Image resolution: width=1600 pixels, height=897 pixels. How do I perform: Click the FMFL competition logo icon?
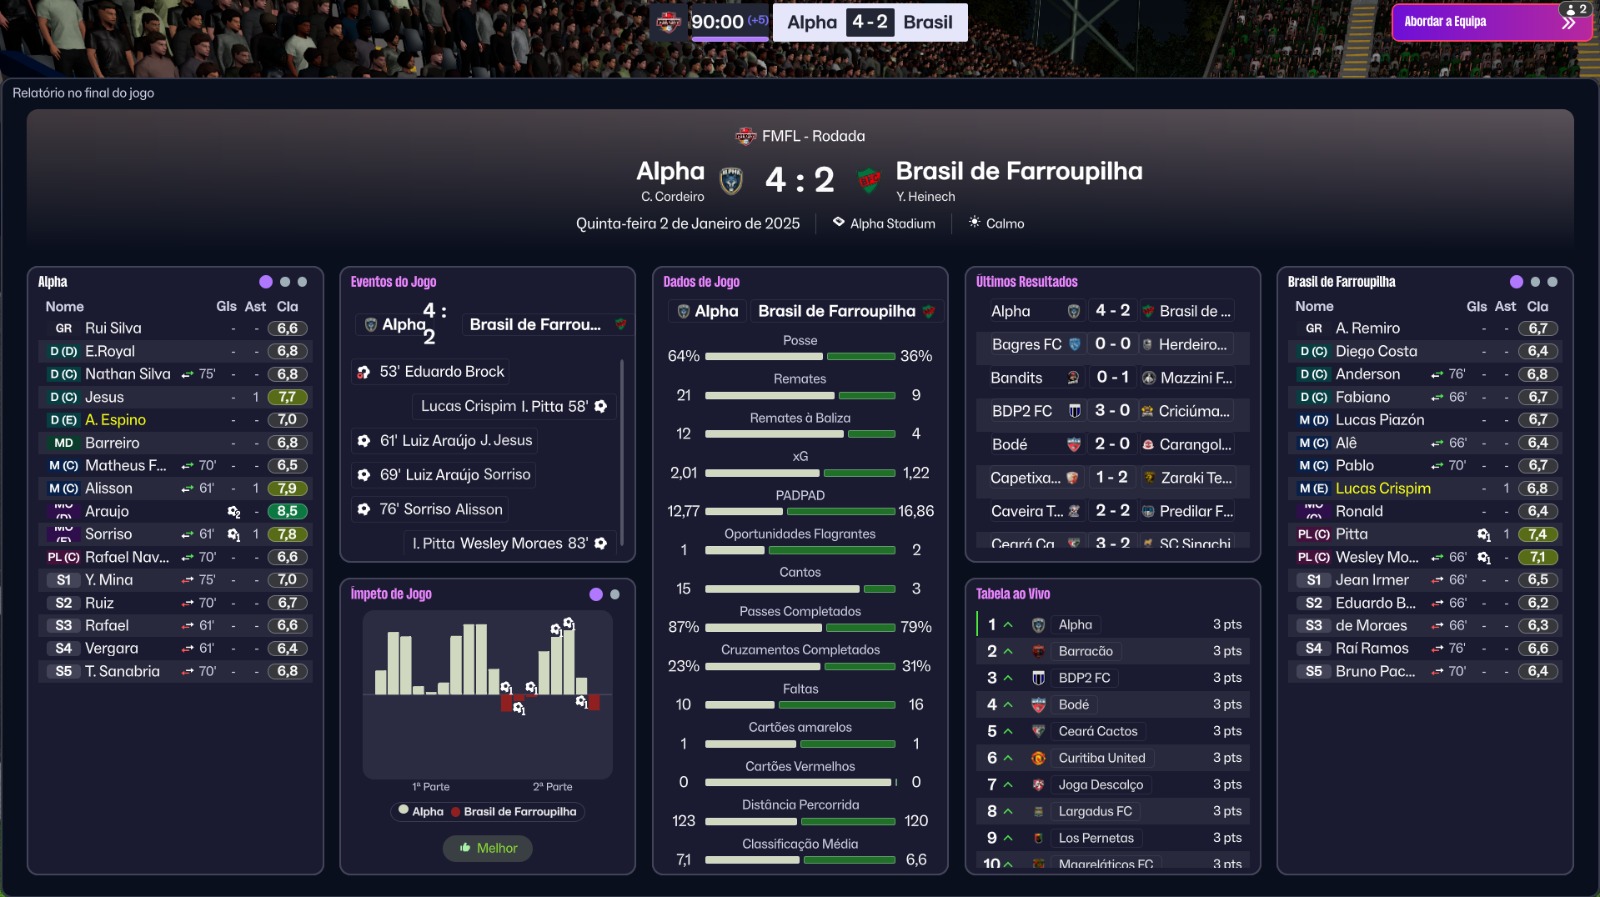pyautogui.click(x=745, y=136)
